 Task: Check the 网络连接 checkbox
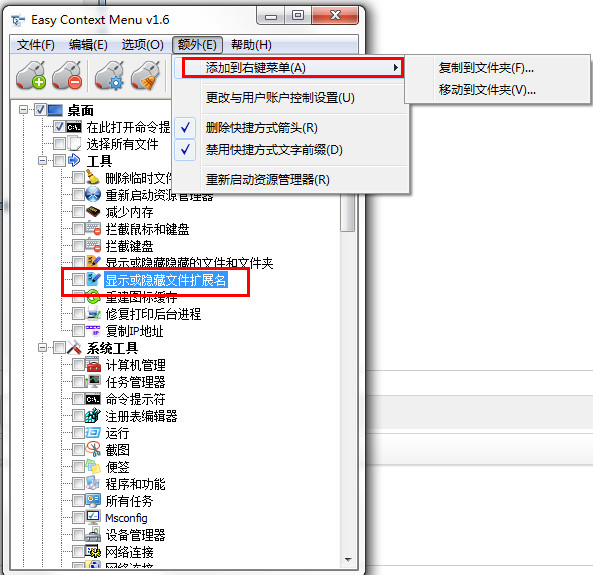pyautogui.click(x=78, y=551)
